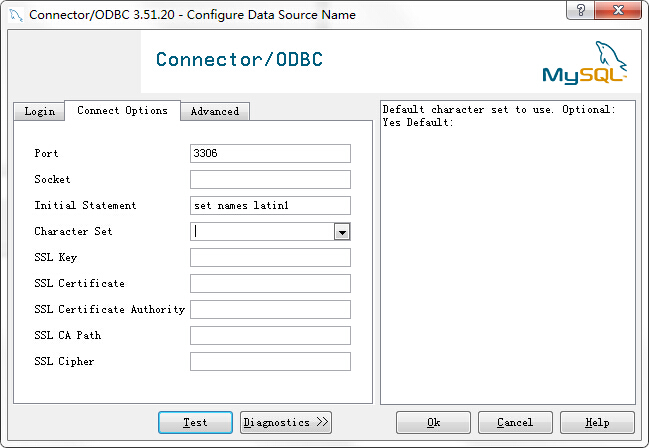The width and height of the screenshot is (649, 448).
Task: Confirm with the Ok button
Action: pyautogui.click(x=434, y=422)
